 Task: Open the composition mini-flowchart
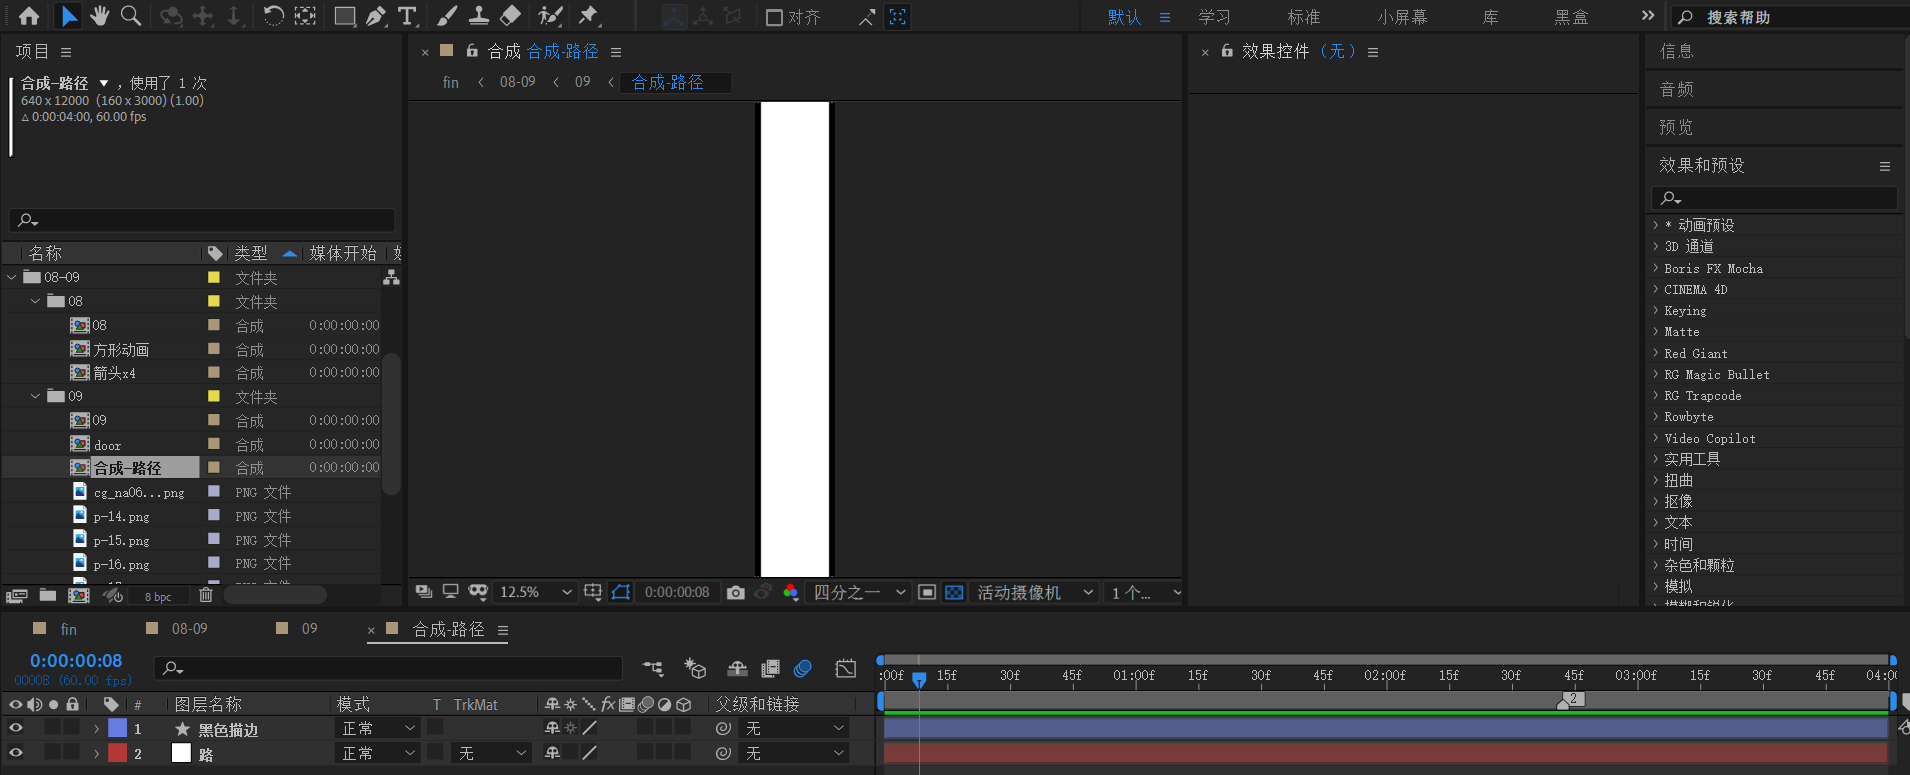click(x=653, y=668)
